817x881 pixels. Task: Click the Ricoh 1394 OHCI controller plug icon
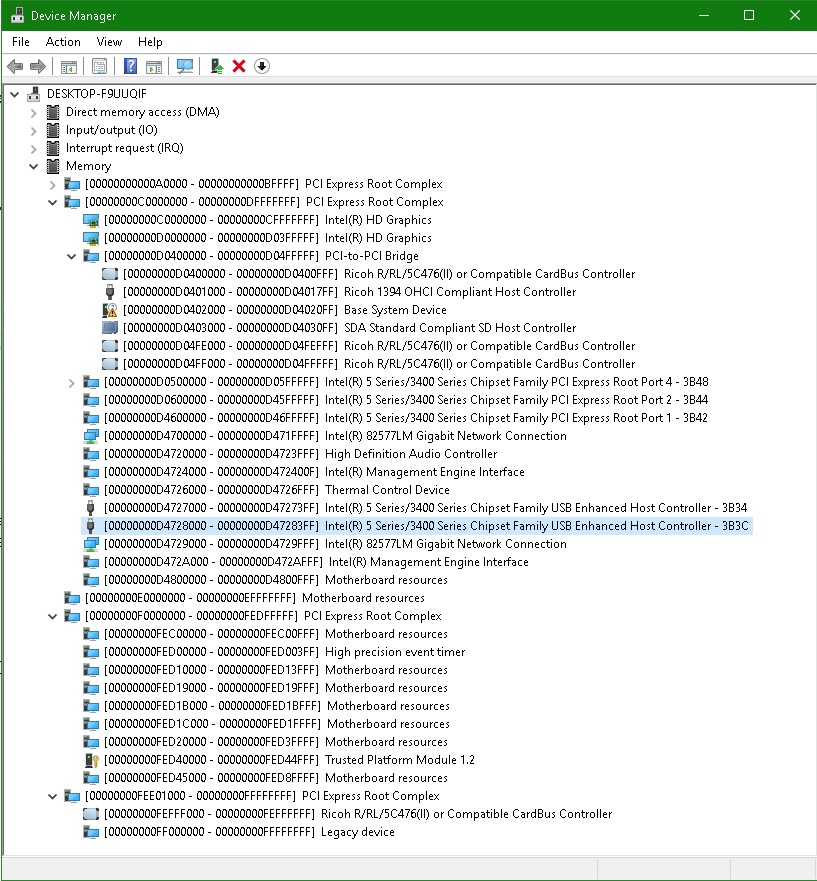[110, 292]
